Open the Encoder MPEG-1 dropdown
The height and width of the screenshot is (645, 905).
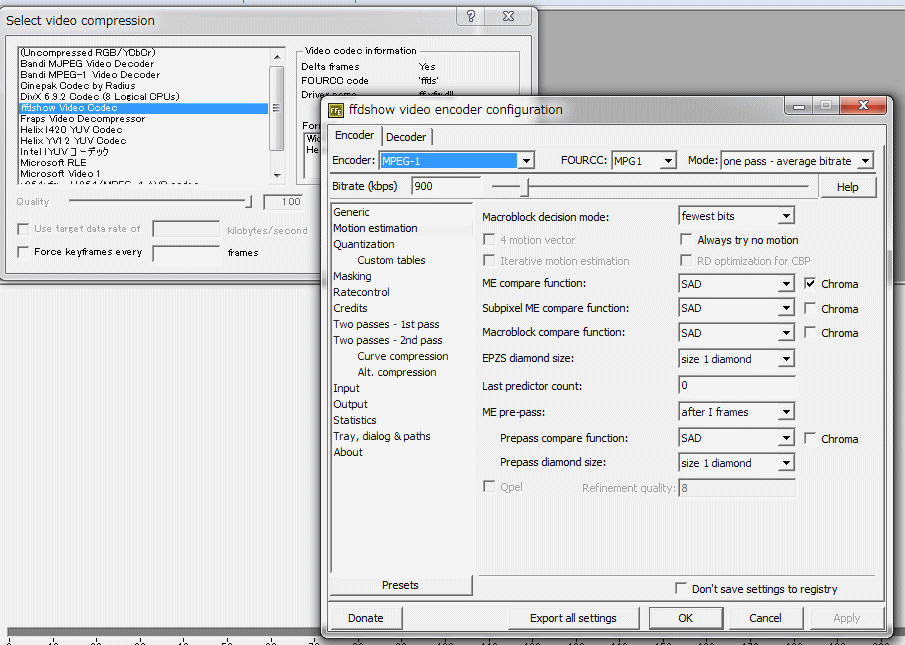pos(526,161)
